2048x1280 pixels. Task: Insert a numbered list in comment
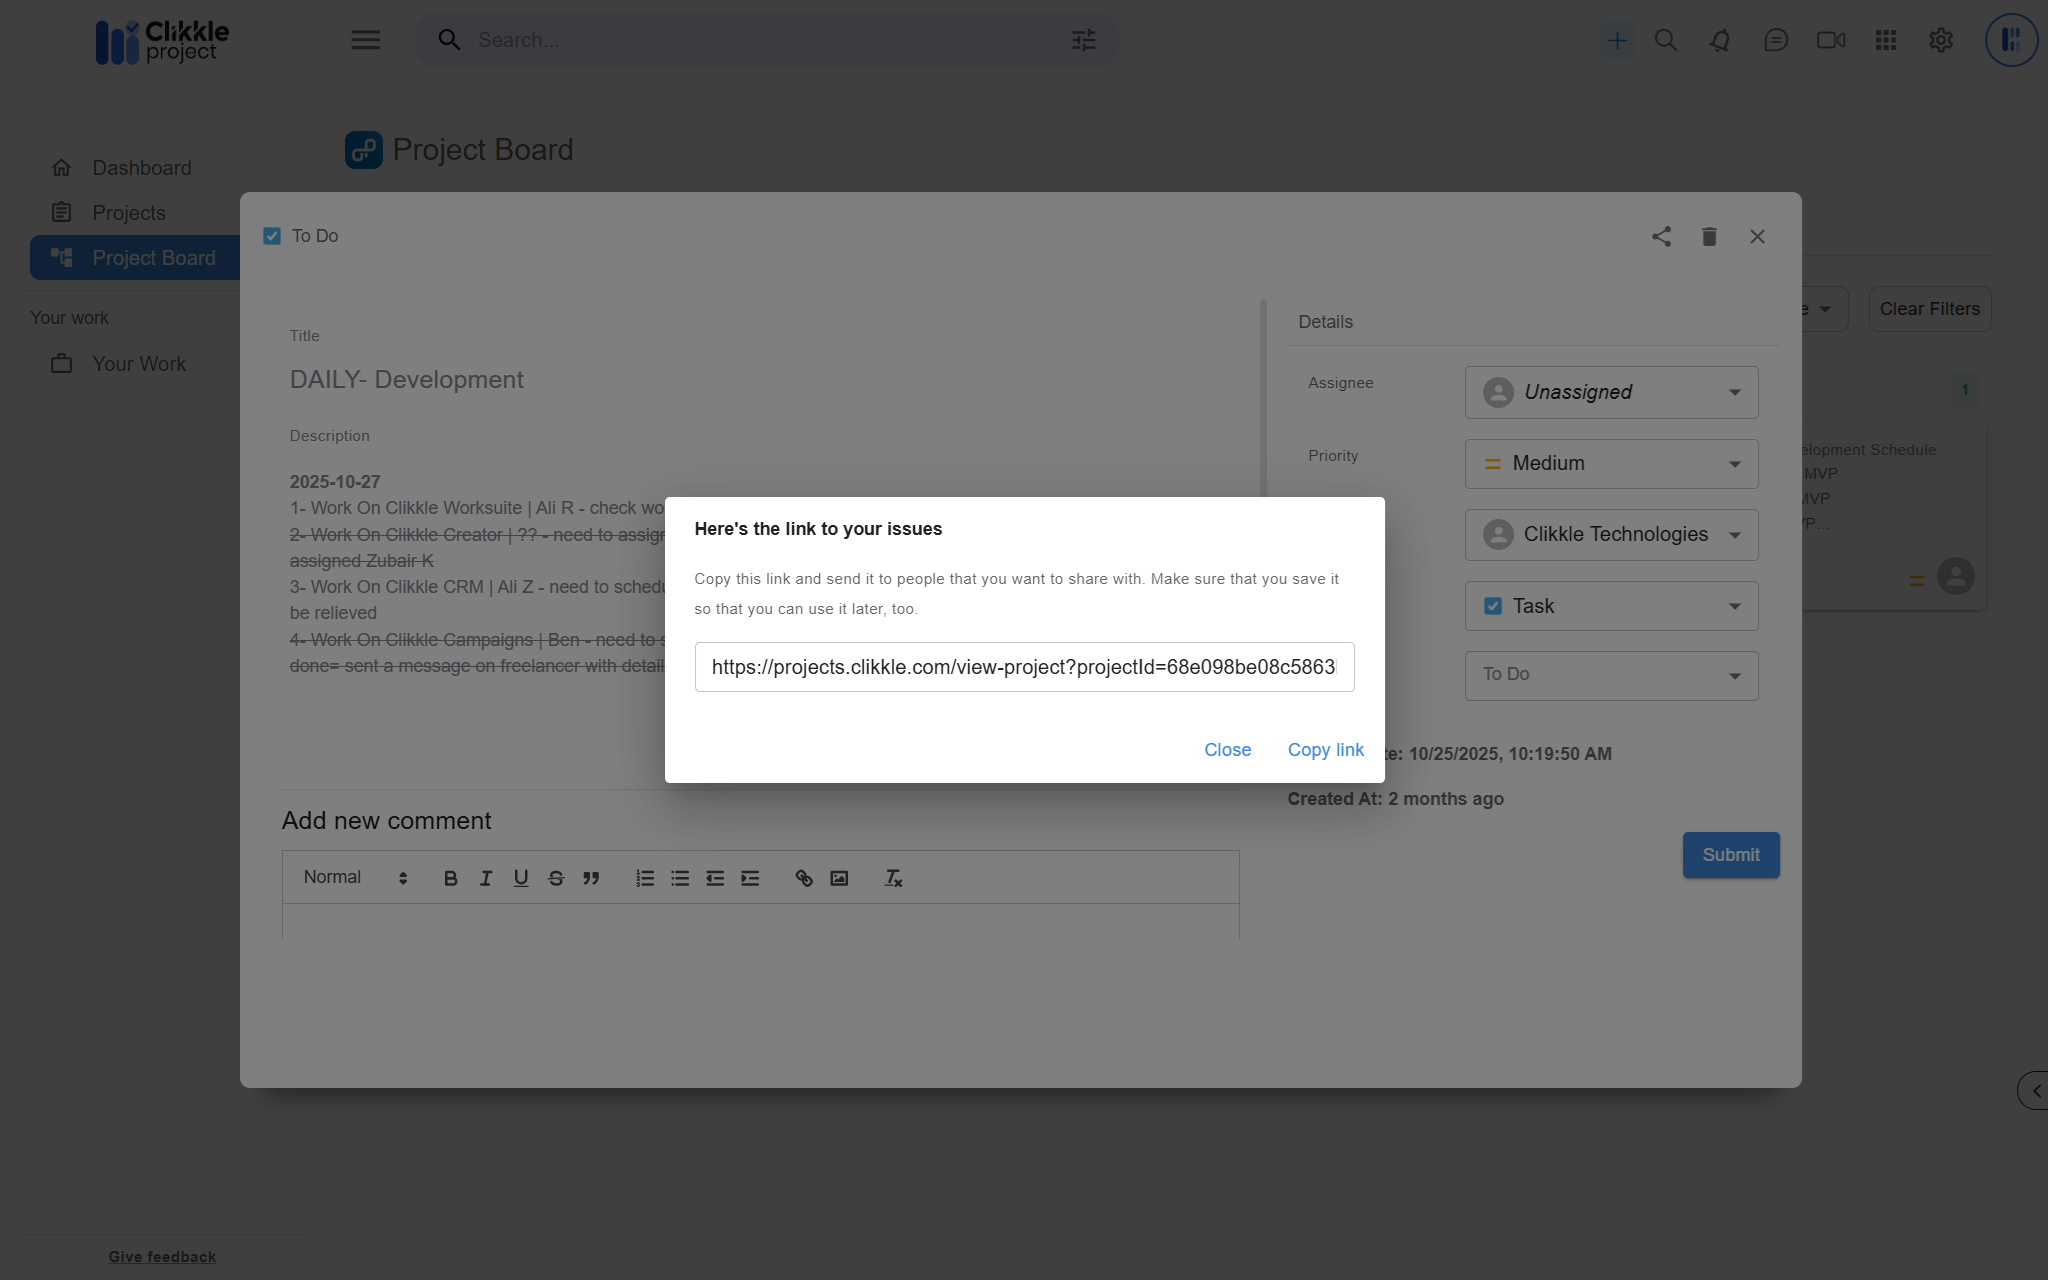point(645,878)
